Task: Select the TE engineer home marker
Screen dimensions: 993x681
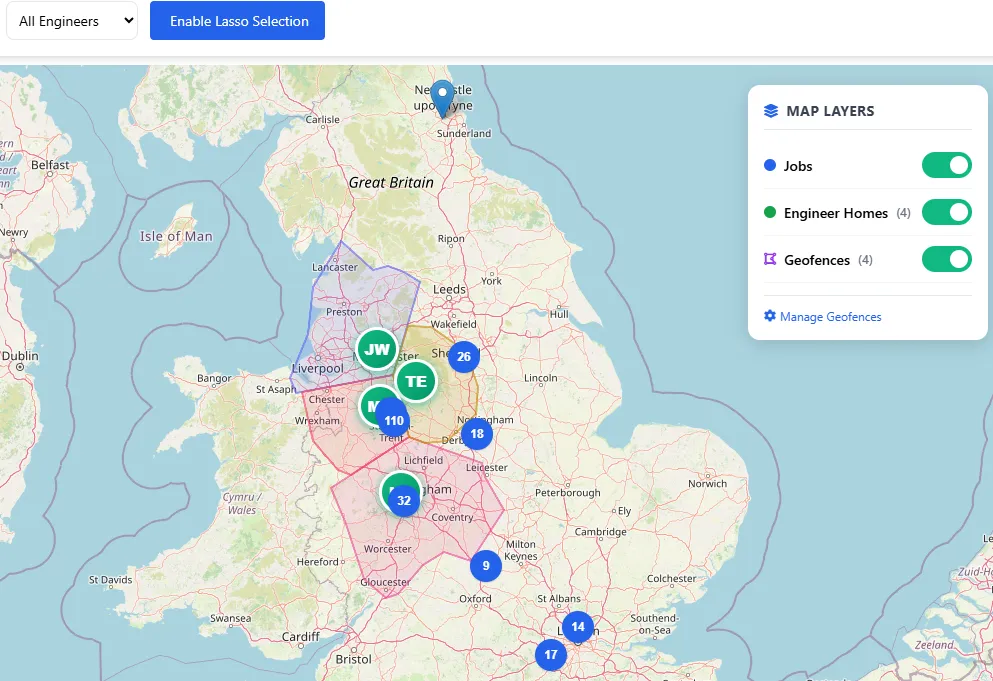Action: click(416, 381)
